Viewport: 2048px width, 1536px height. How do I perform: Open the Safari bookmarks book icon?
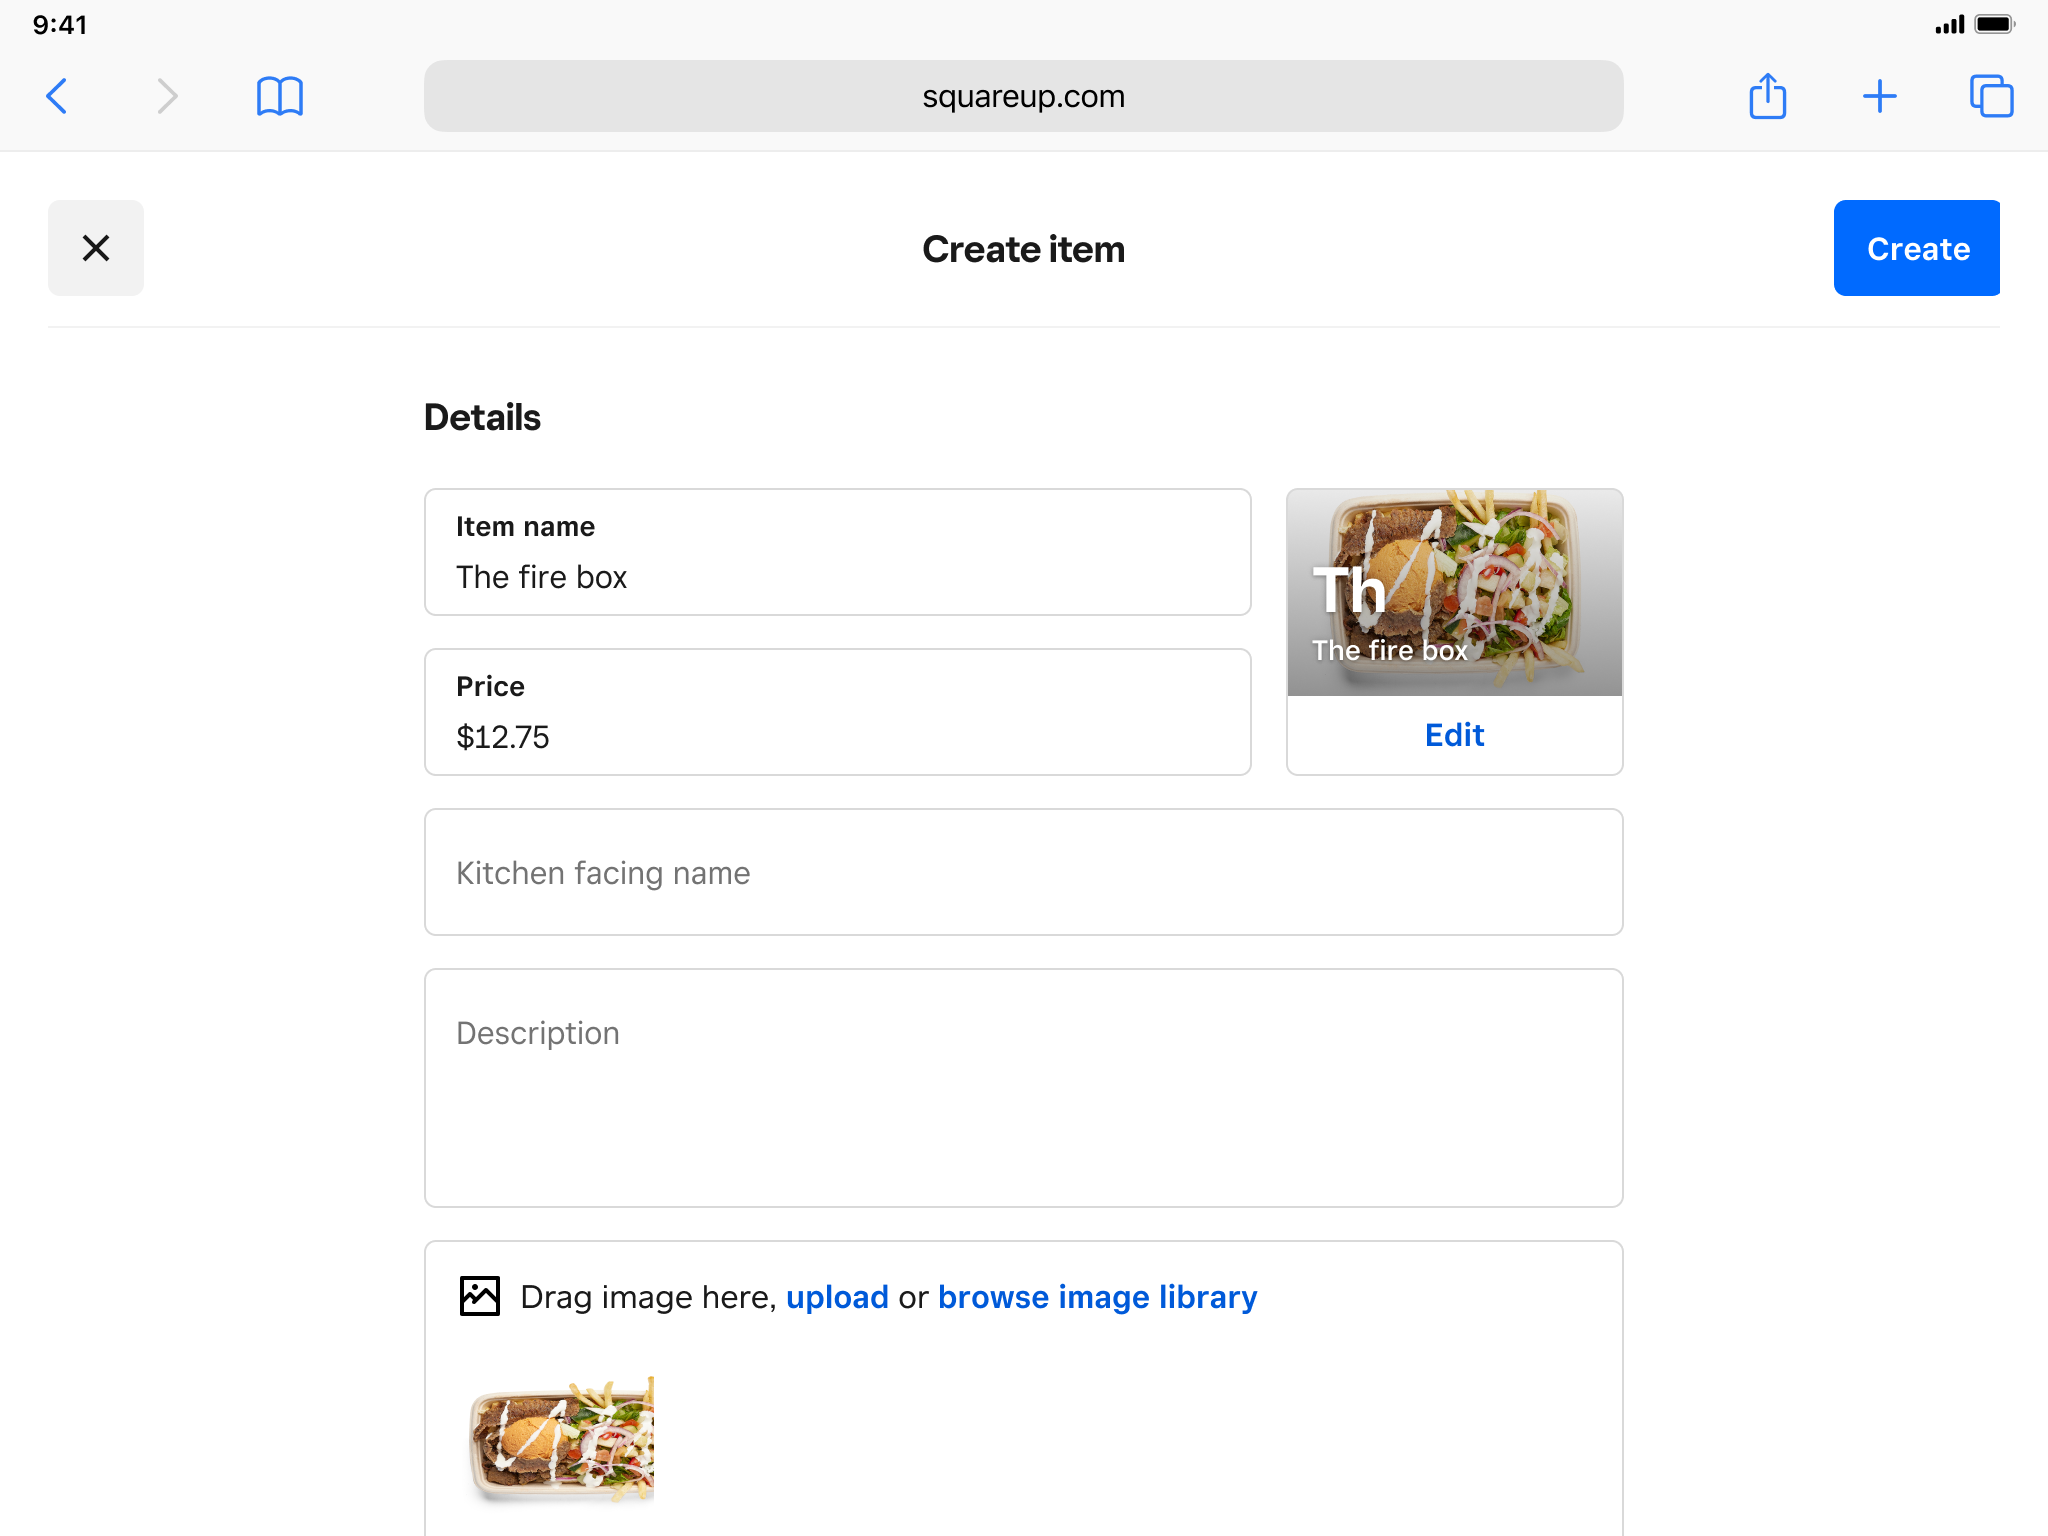click(x=280, y=97)
